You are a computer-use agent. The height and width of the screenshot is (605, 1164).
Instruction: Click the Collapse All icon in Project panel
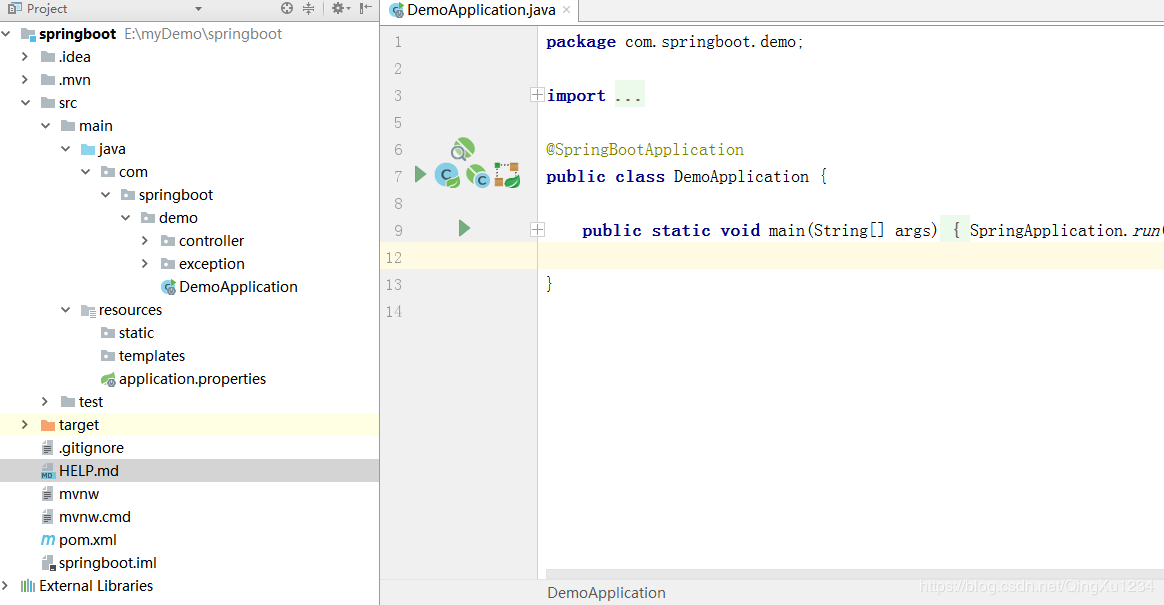(x=309, y=8)
